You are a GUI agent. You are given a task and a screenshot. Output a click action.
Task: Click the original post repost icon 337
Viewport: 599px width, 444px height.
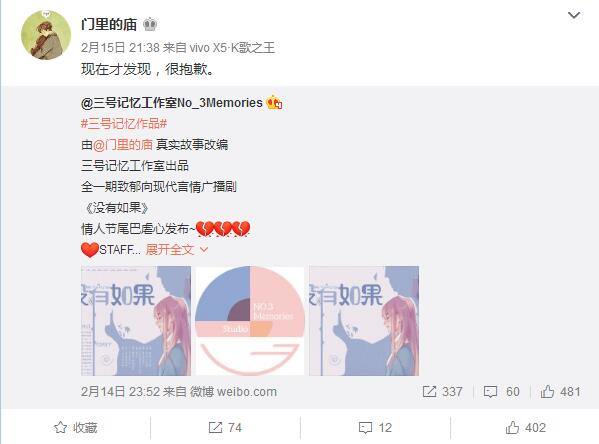tap(442, 392)
